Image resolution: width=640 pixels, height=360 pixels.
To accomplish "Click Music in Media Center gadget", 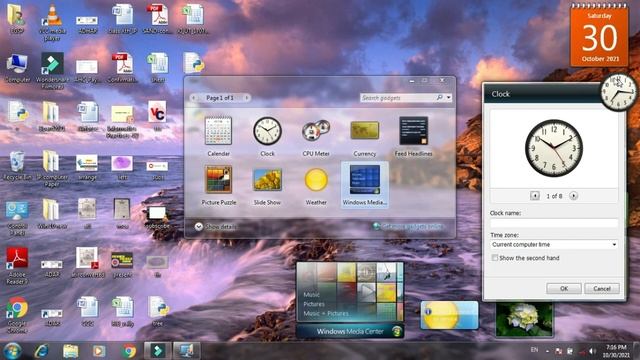I will 311,294.
